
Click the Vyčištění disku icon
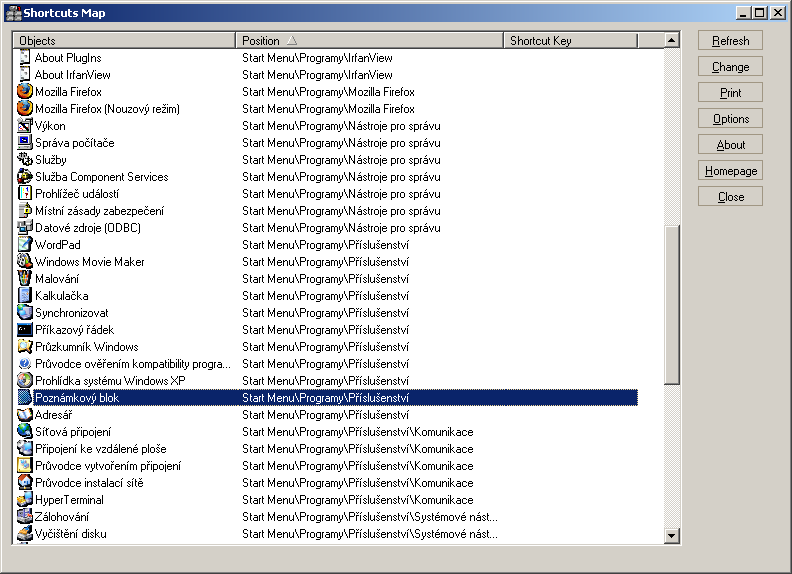click(x=25, y=533)
